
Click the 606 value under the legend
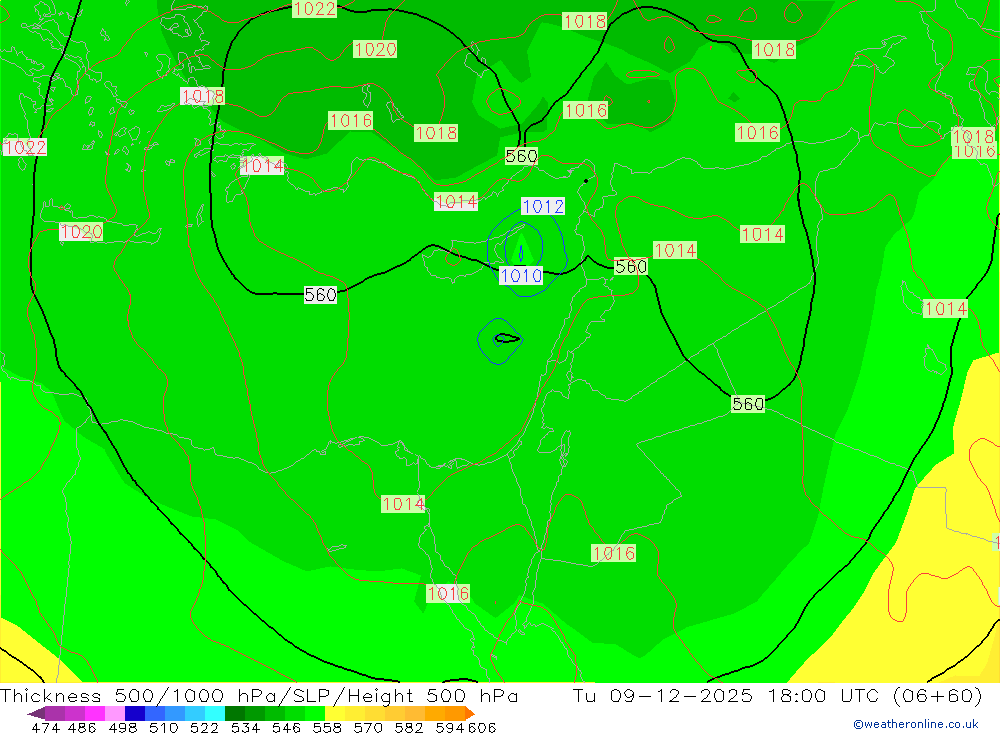(482, 727)
